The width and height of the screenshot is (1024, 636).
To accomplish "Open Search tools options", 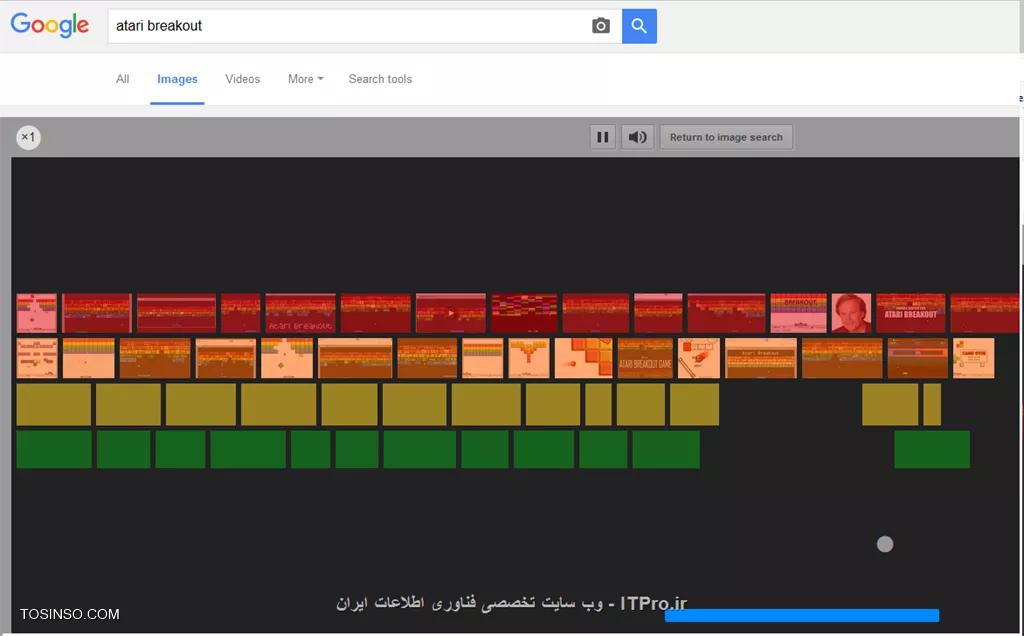I will [x=380, y=79].
